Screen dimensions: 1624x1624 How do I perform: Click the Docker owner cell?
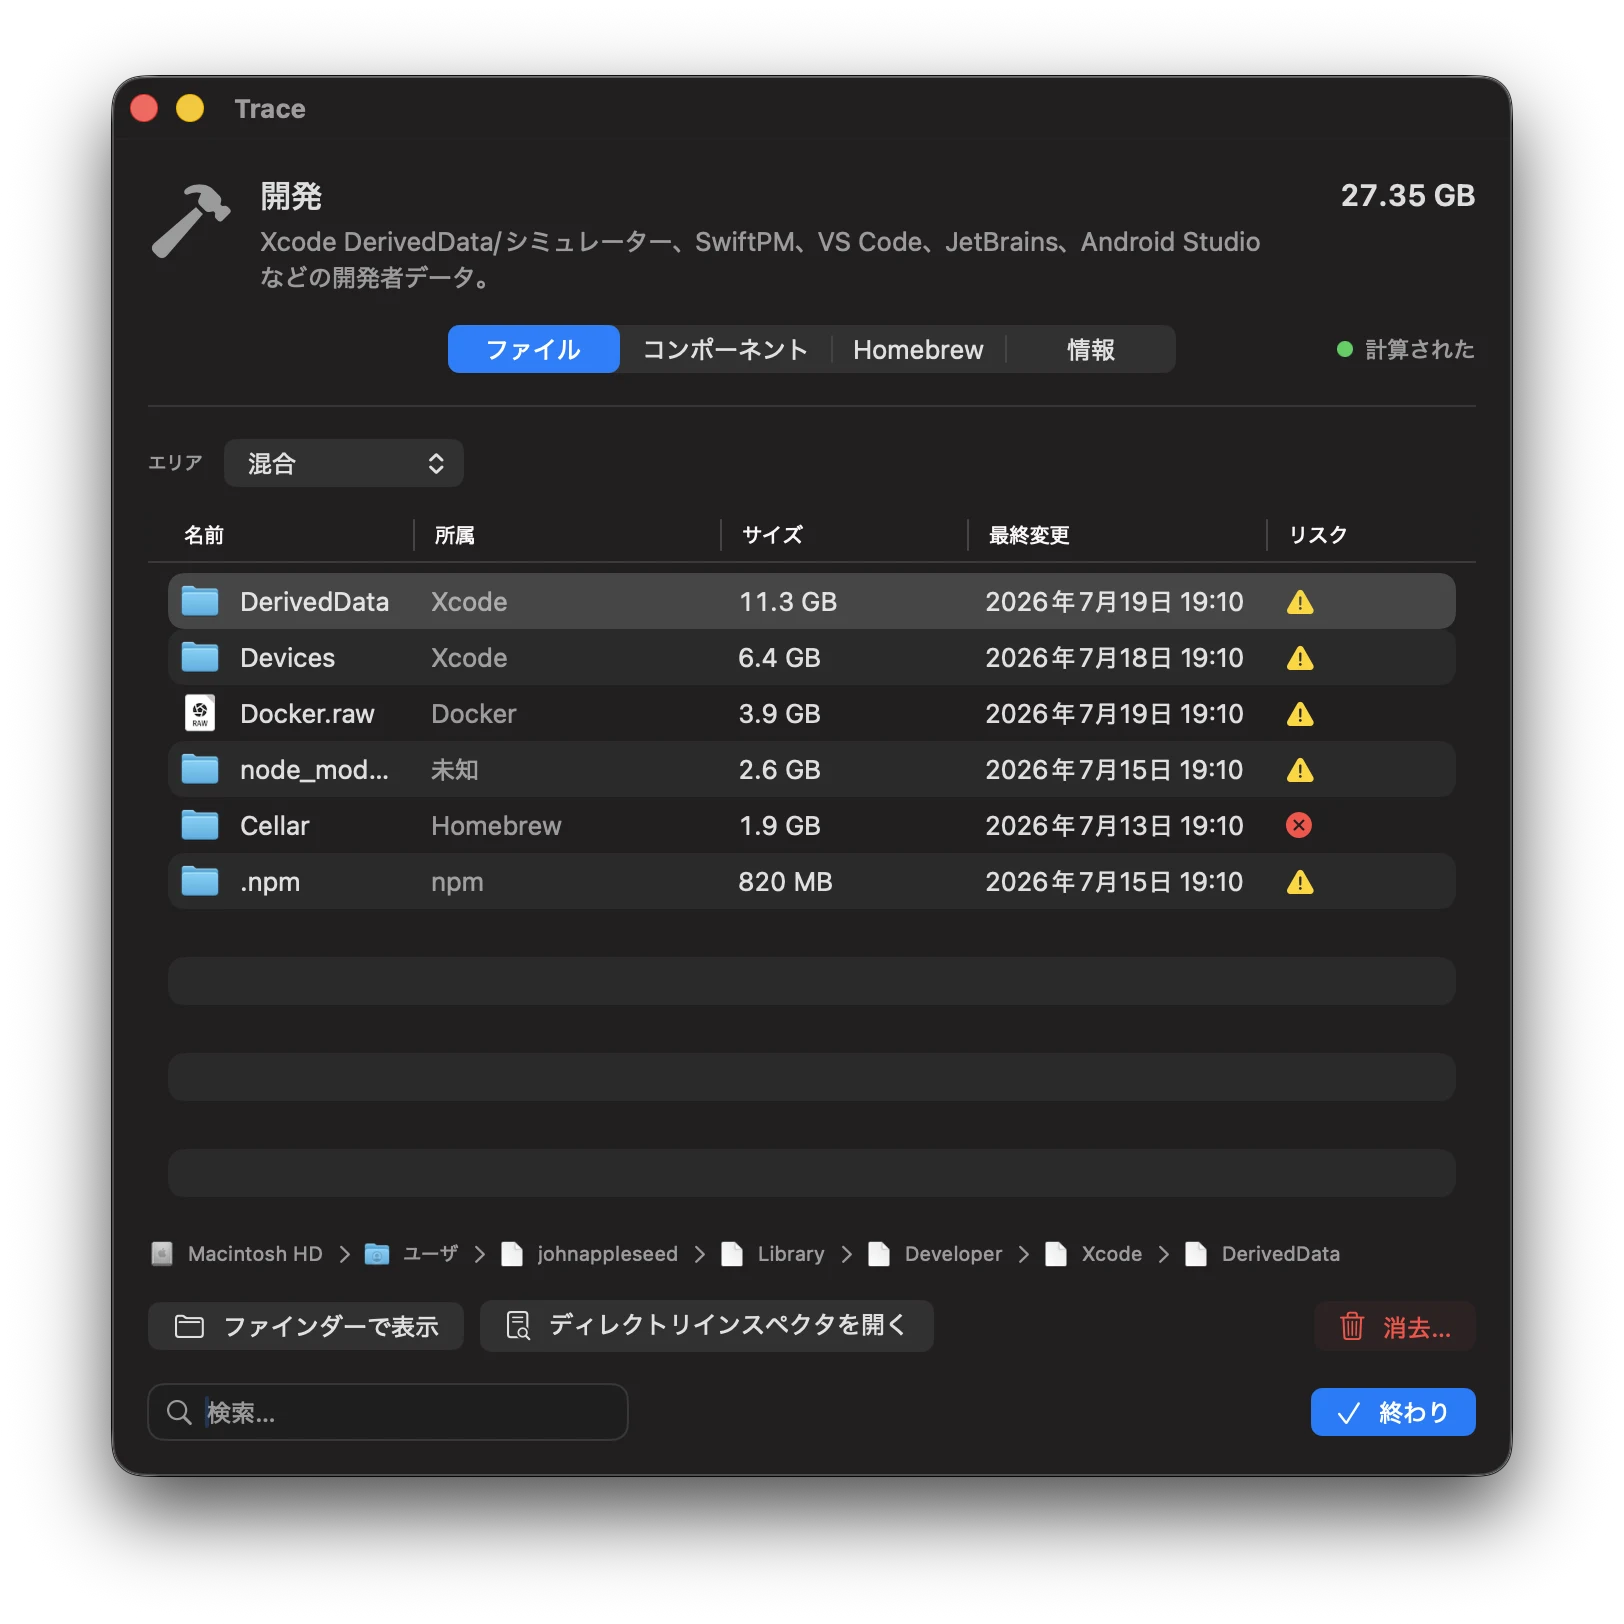click(473, 714)
